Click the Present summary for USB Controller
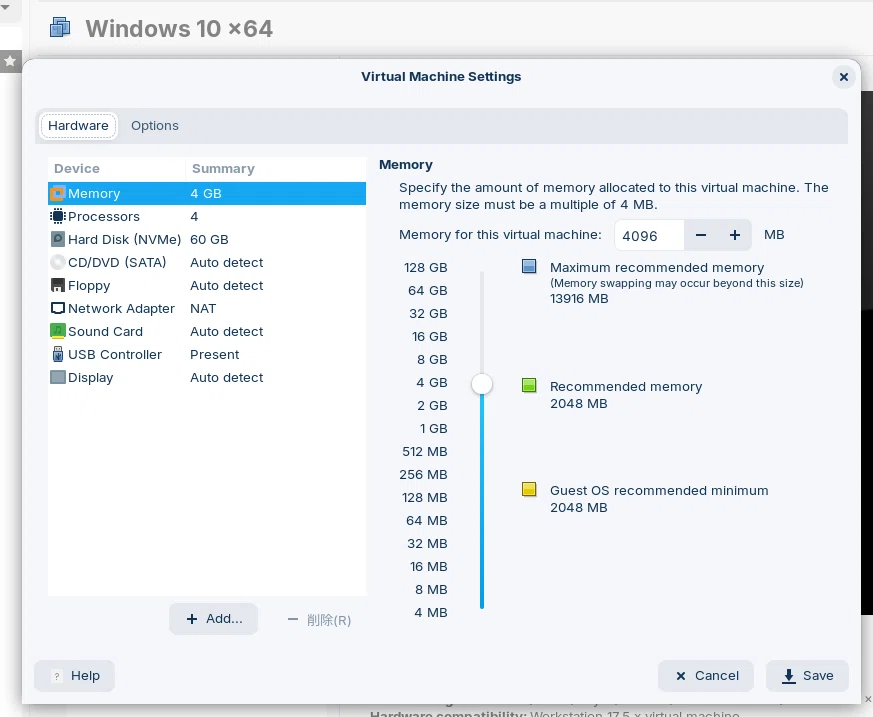 pyautogui.click(x=214, y=354)
